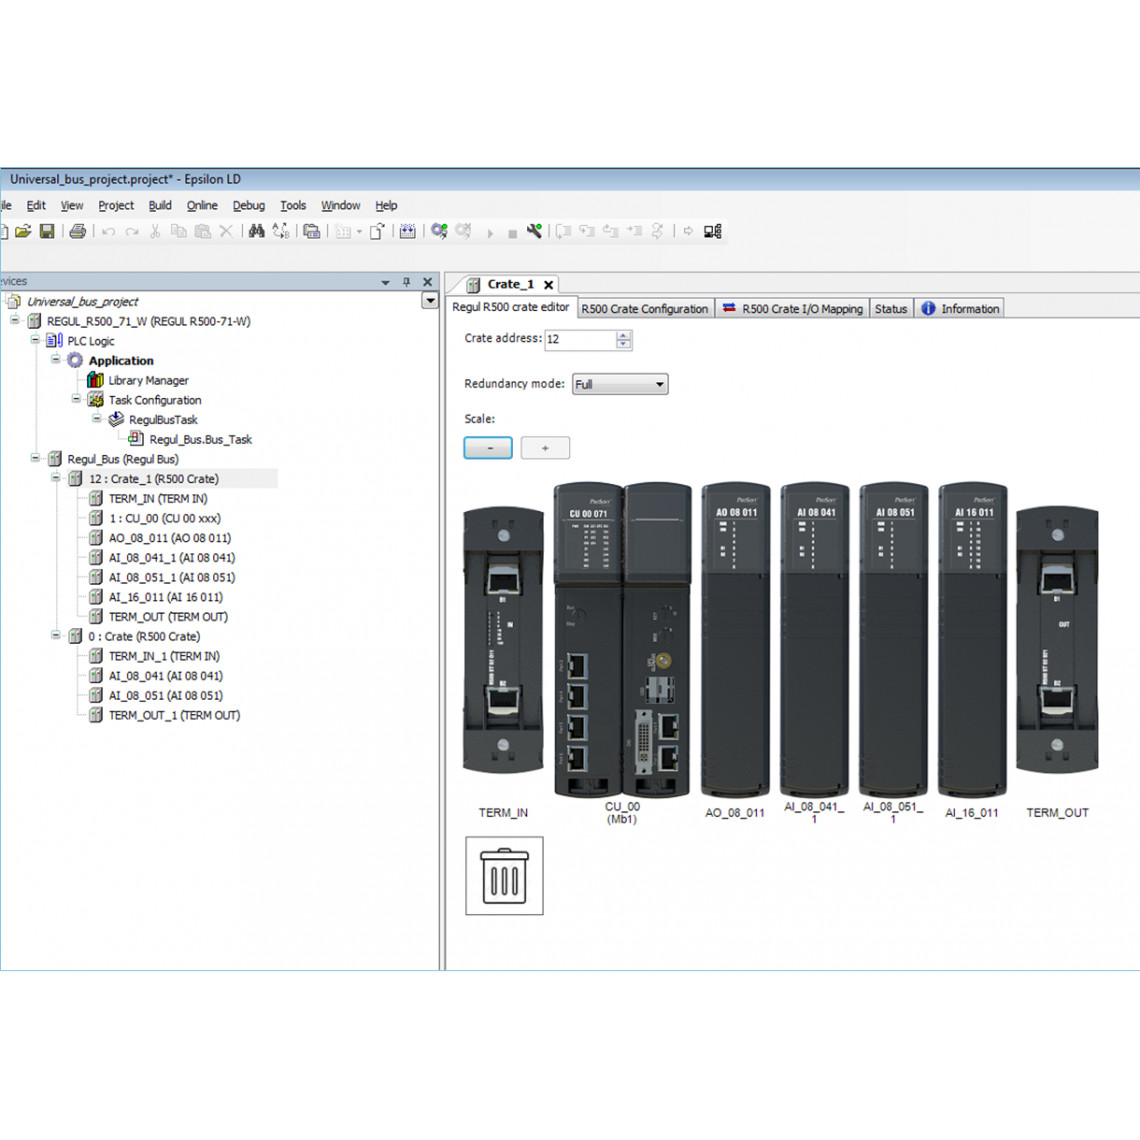
Task: Cut selection with scissors icon
Action: click(155, 231)
